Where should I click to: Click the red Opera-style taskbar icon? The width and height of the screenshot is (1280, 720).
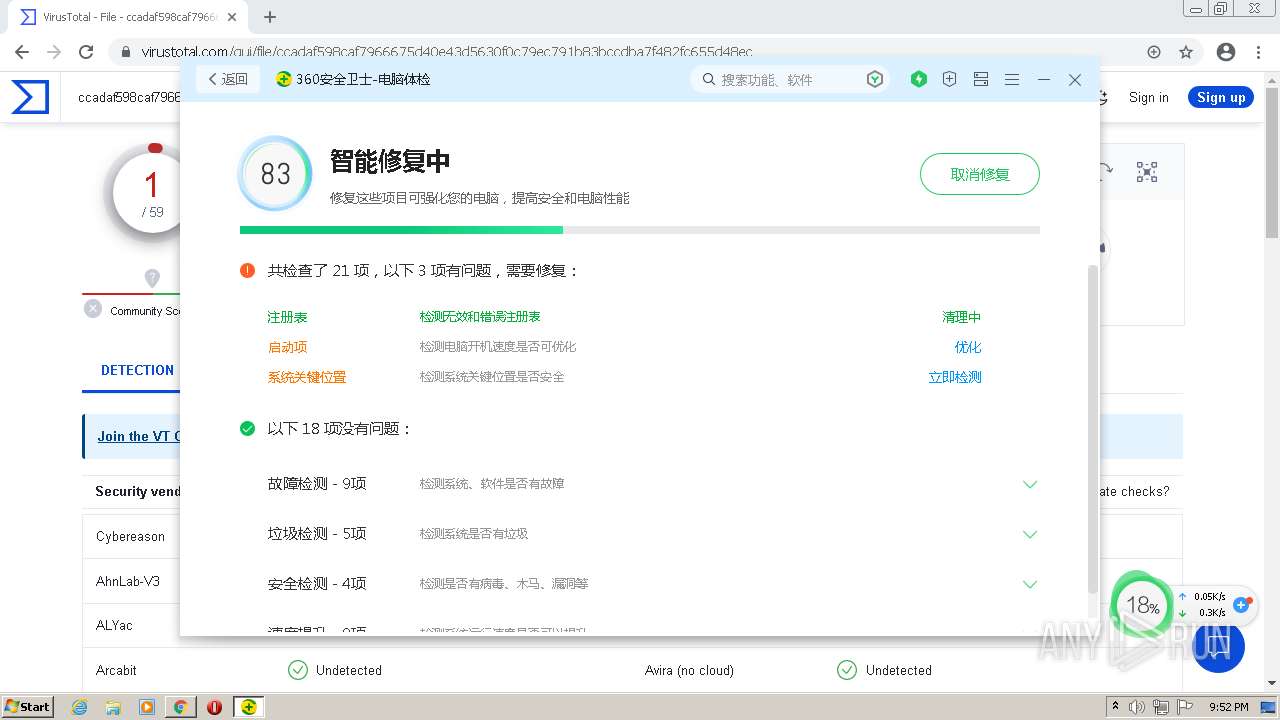(214, 707)
